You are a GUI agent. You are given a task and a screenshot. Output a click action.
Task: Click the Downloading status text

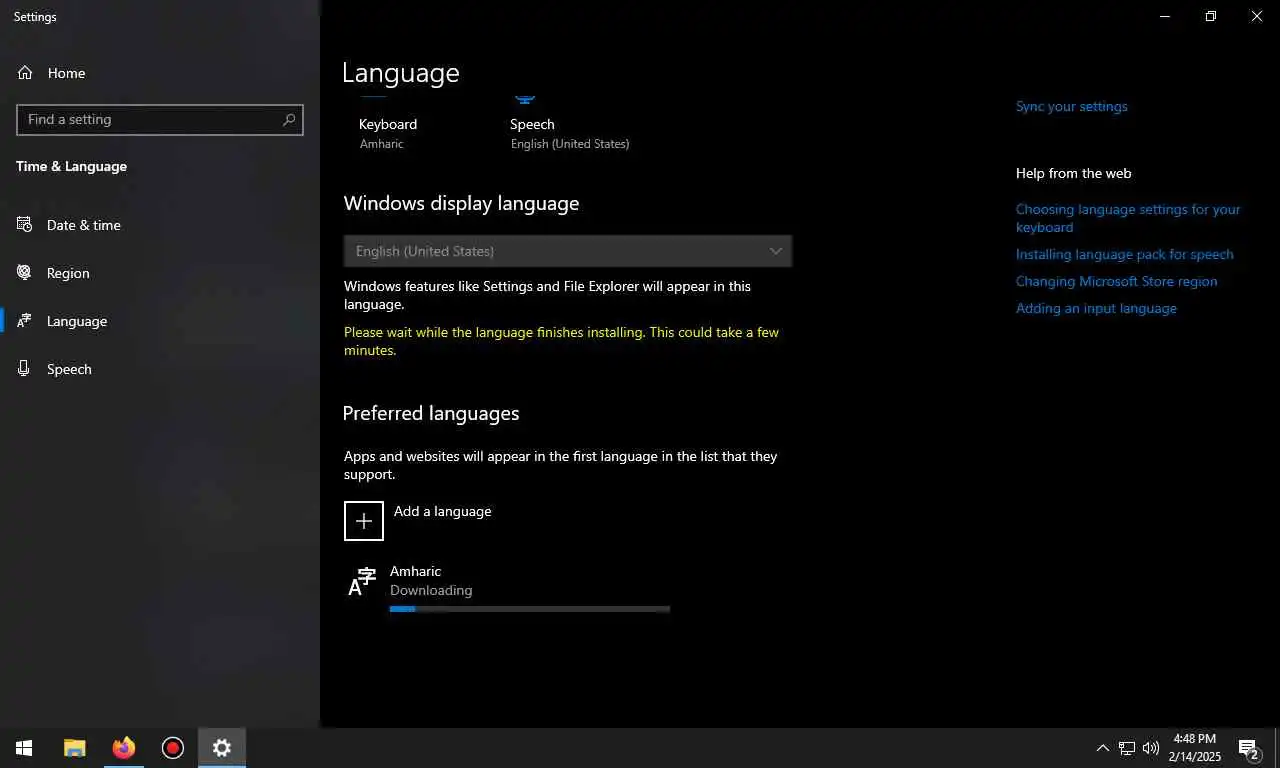tap(431, 590)
